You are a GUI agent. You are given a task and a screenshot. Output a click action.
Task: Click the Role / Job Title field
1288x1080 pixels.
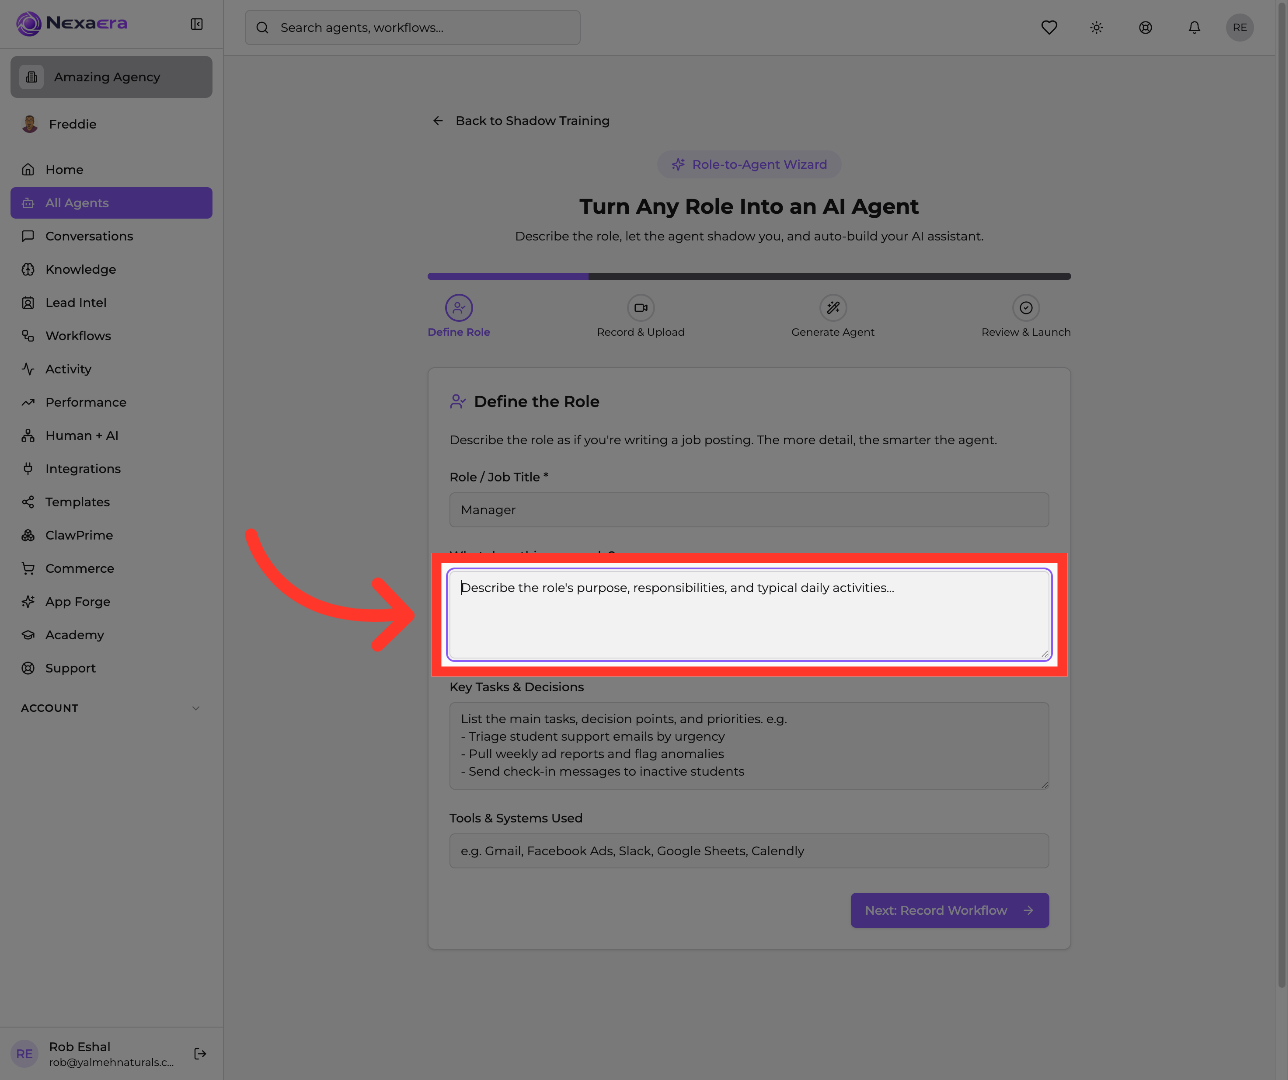749,510
